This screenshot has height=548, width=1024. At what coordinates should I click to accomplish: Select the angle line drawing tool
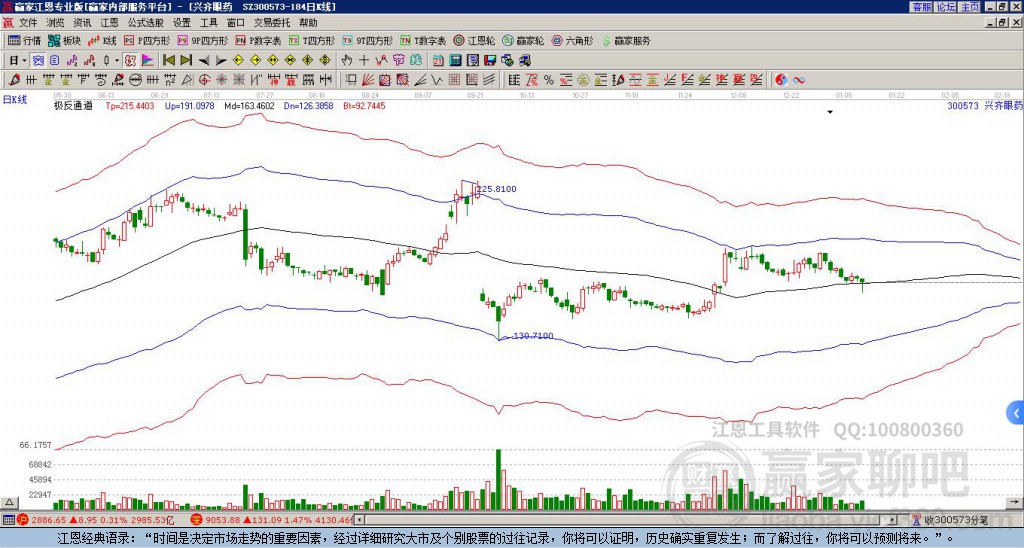point(419,80)
